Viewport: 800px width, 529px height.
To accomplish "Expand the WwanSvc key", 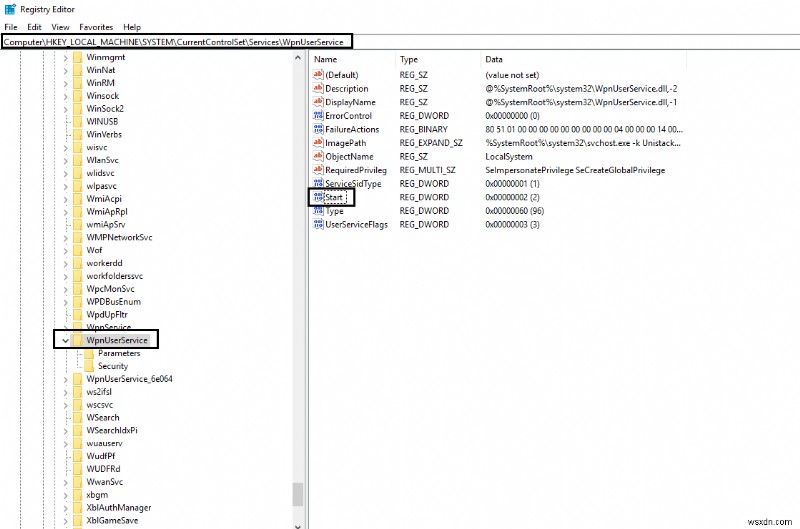I will [x=65, y=482].
